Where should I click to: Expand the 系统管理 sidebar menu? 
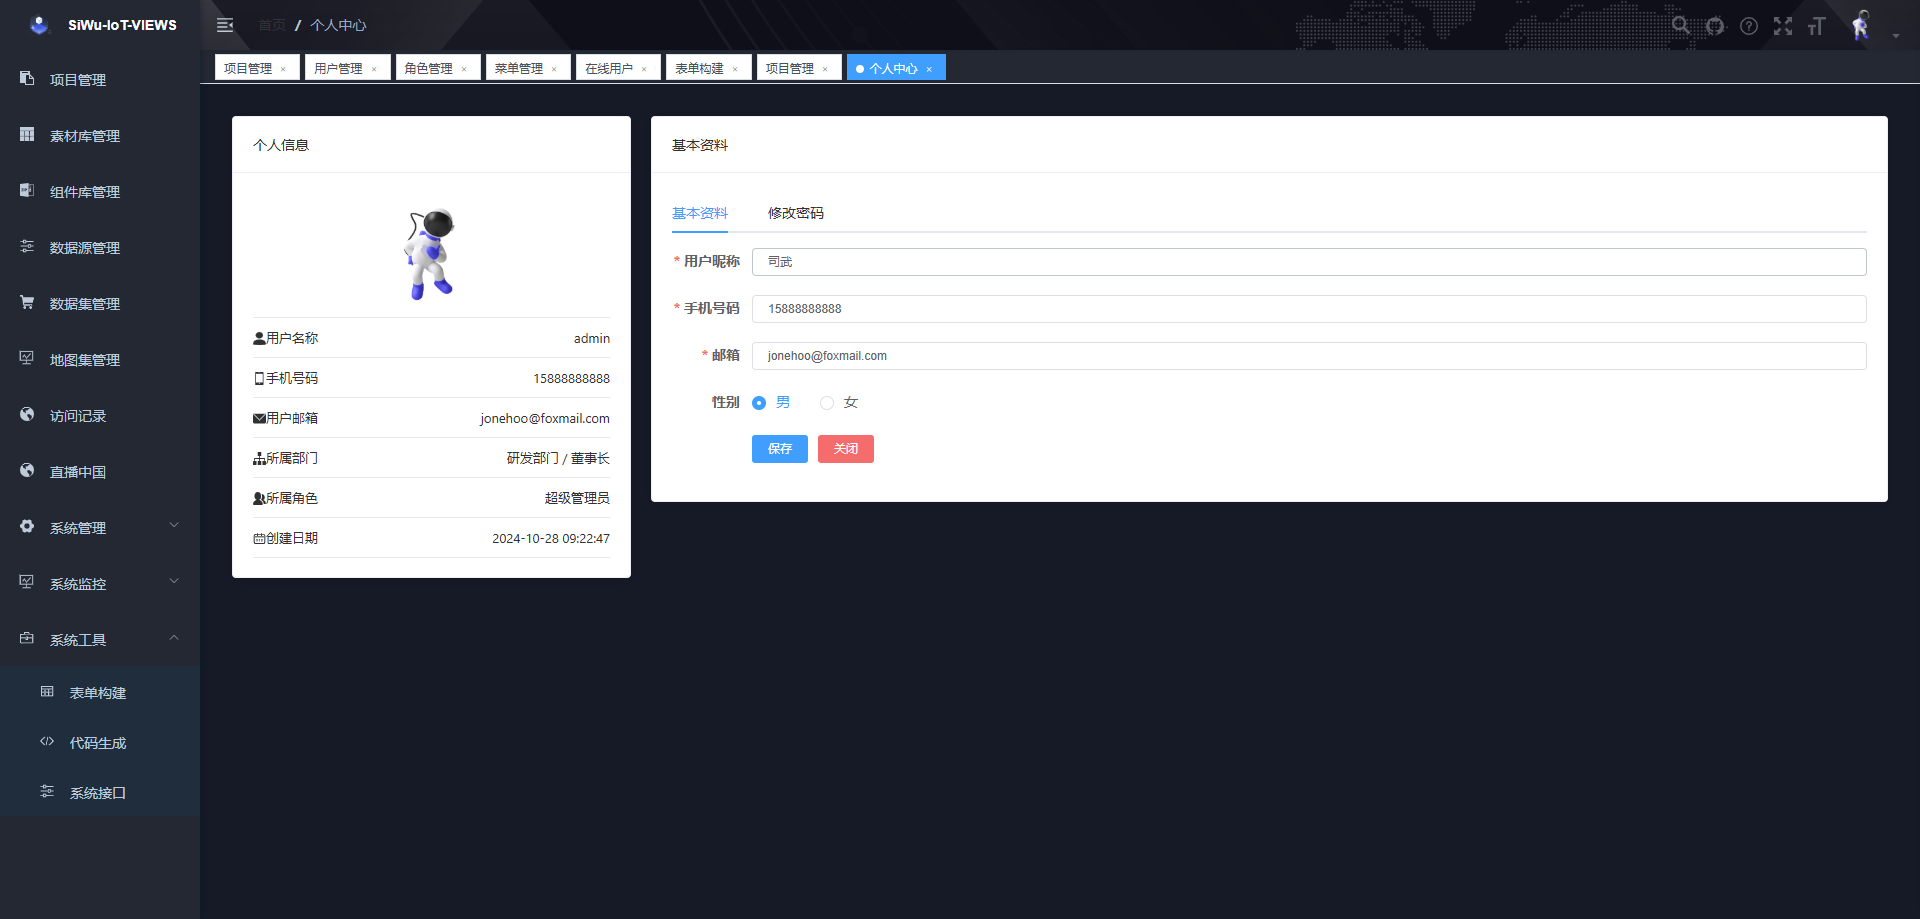(100, 527)
